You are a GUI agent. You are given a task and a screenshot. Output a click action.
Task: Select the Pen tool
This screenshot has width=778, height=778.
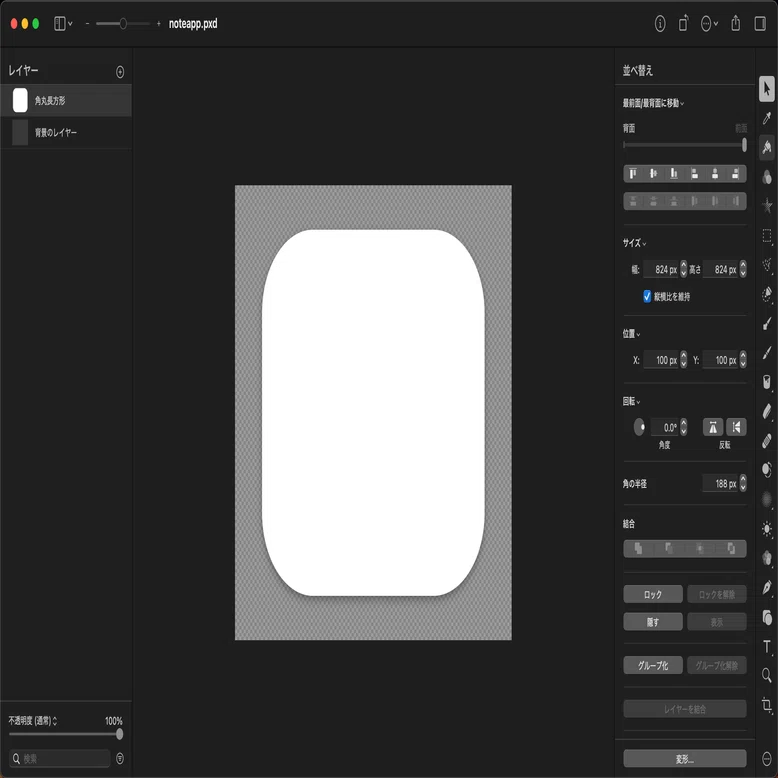pyautogui.click(x=767, y=587)
